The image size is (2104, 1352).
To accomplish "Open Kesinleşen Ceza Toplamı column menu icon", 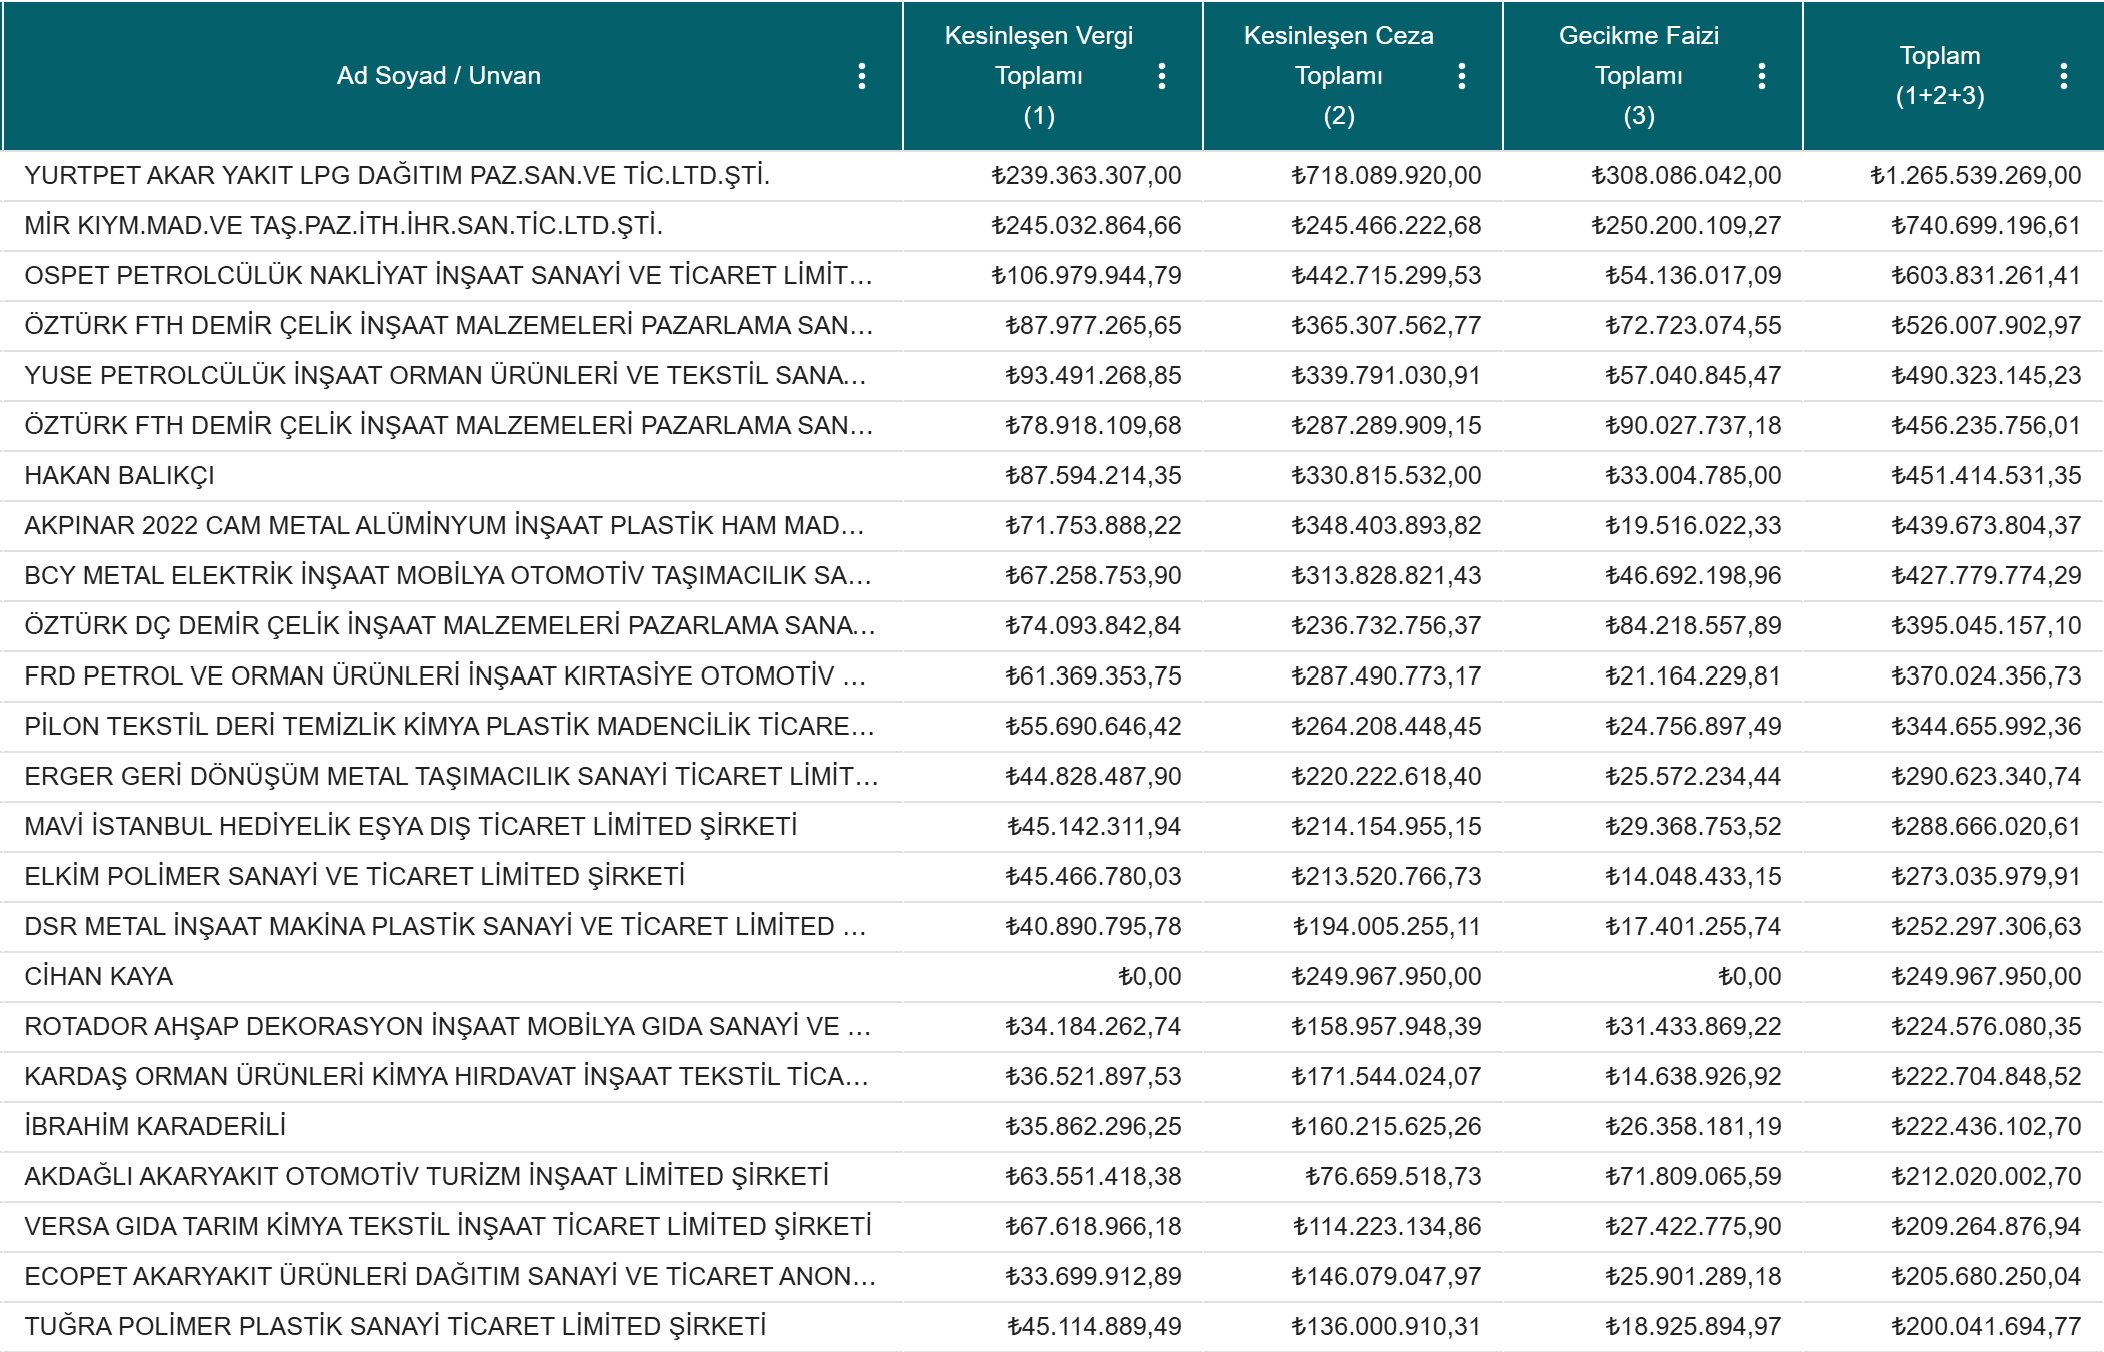I will pos(1461,76).
